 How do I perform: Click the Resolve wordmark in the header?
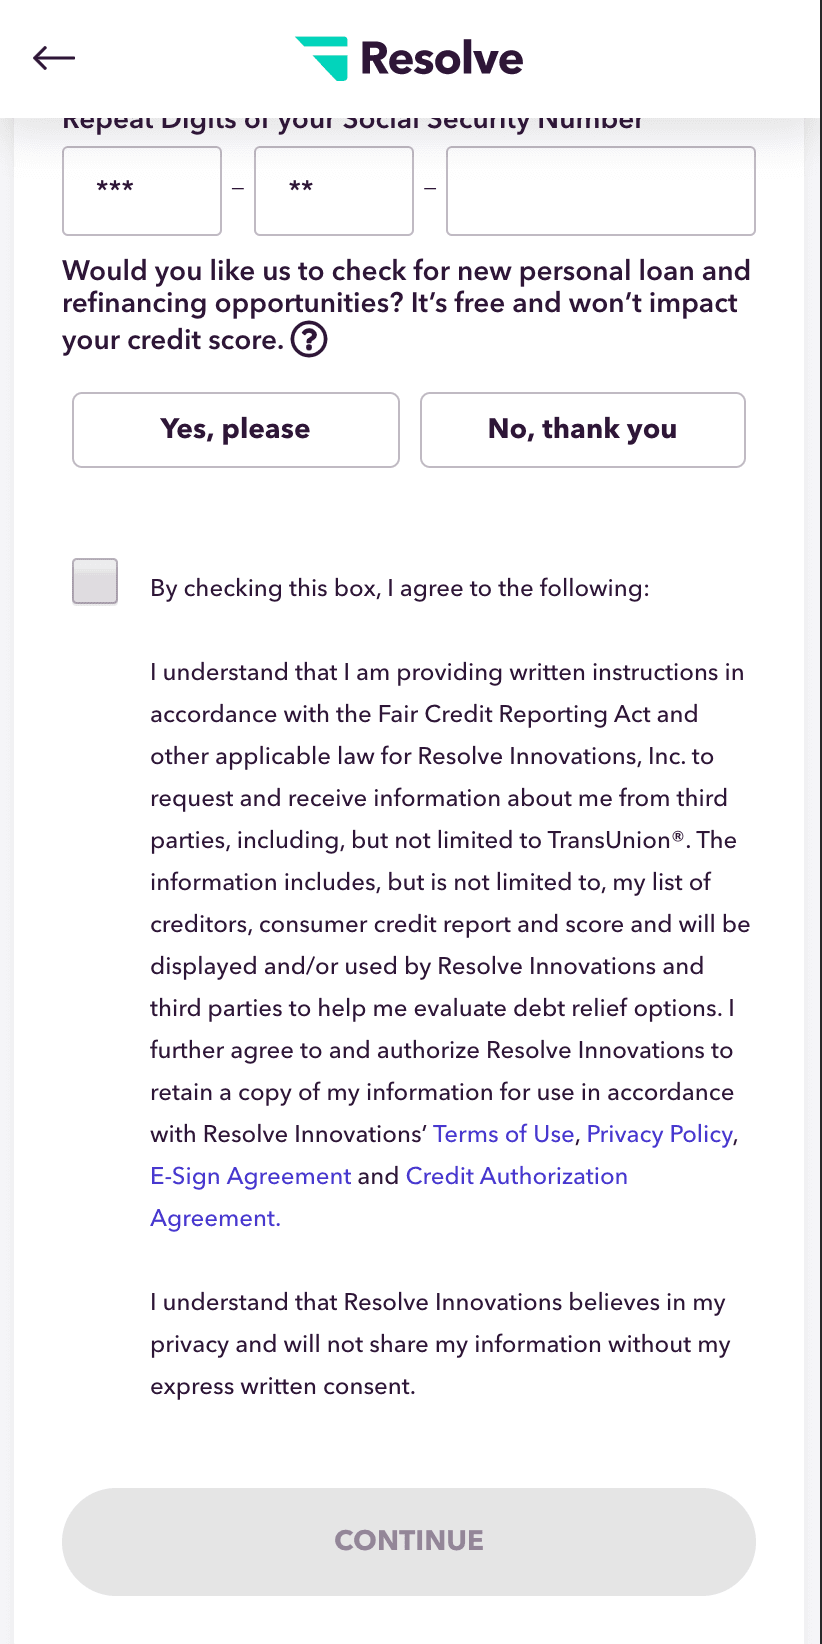(x=442, y=58)
